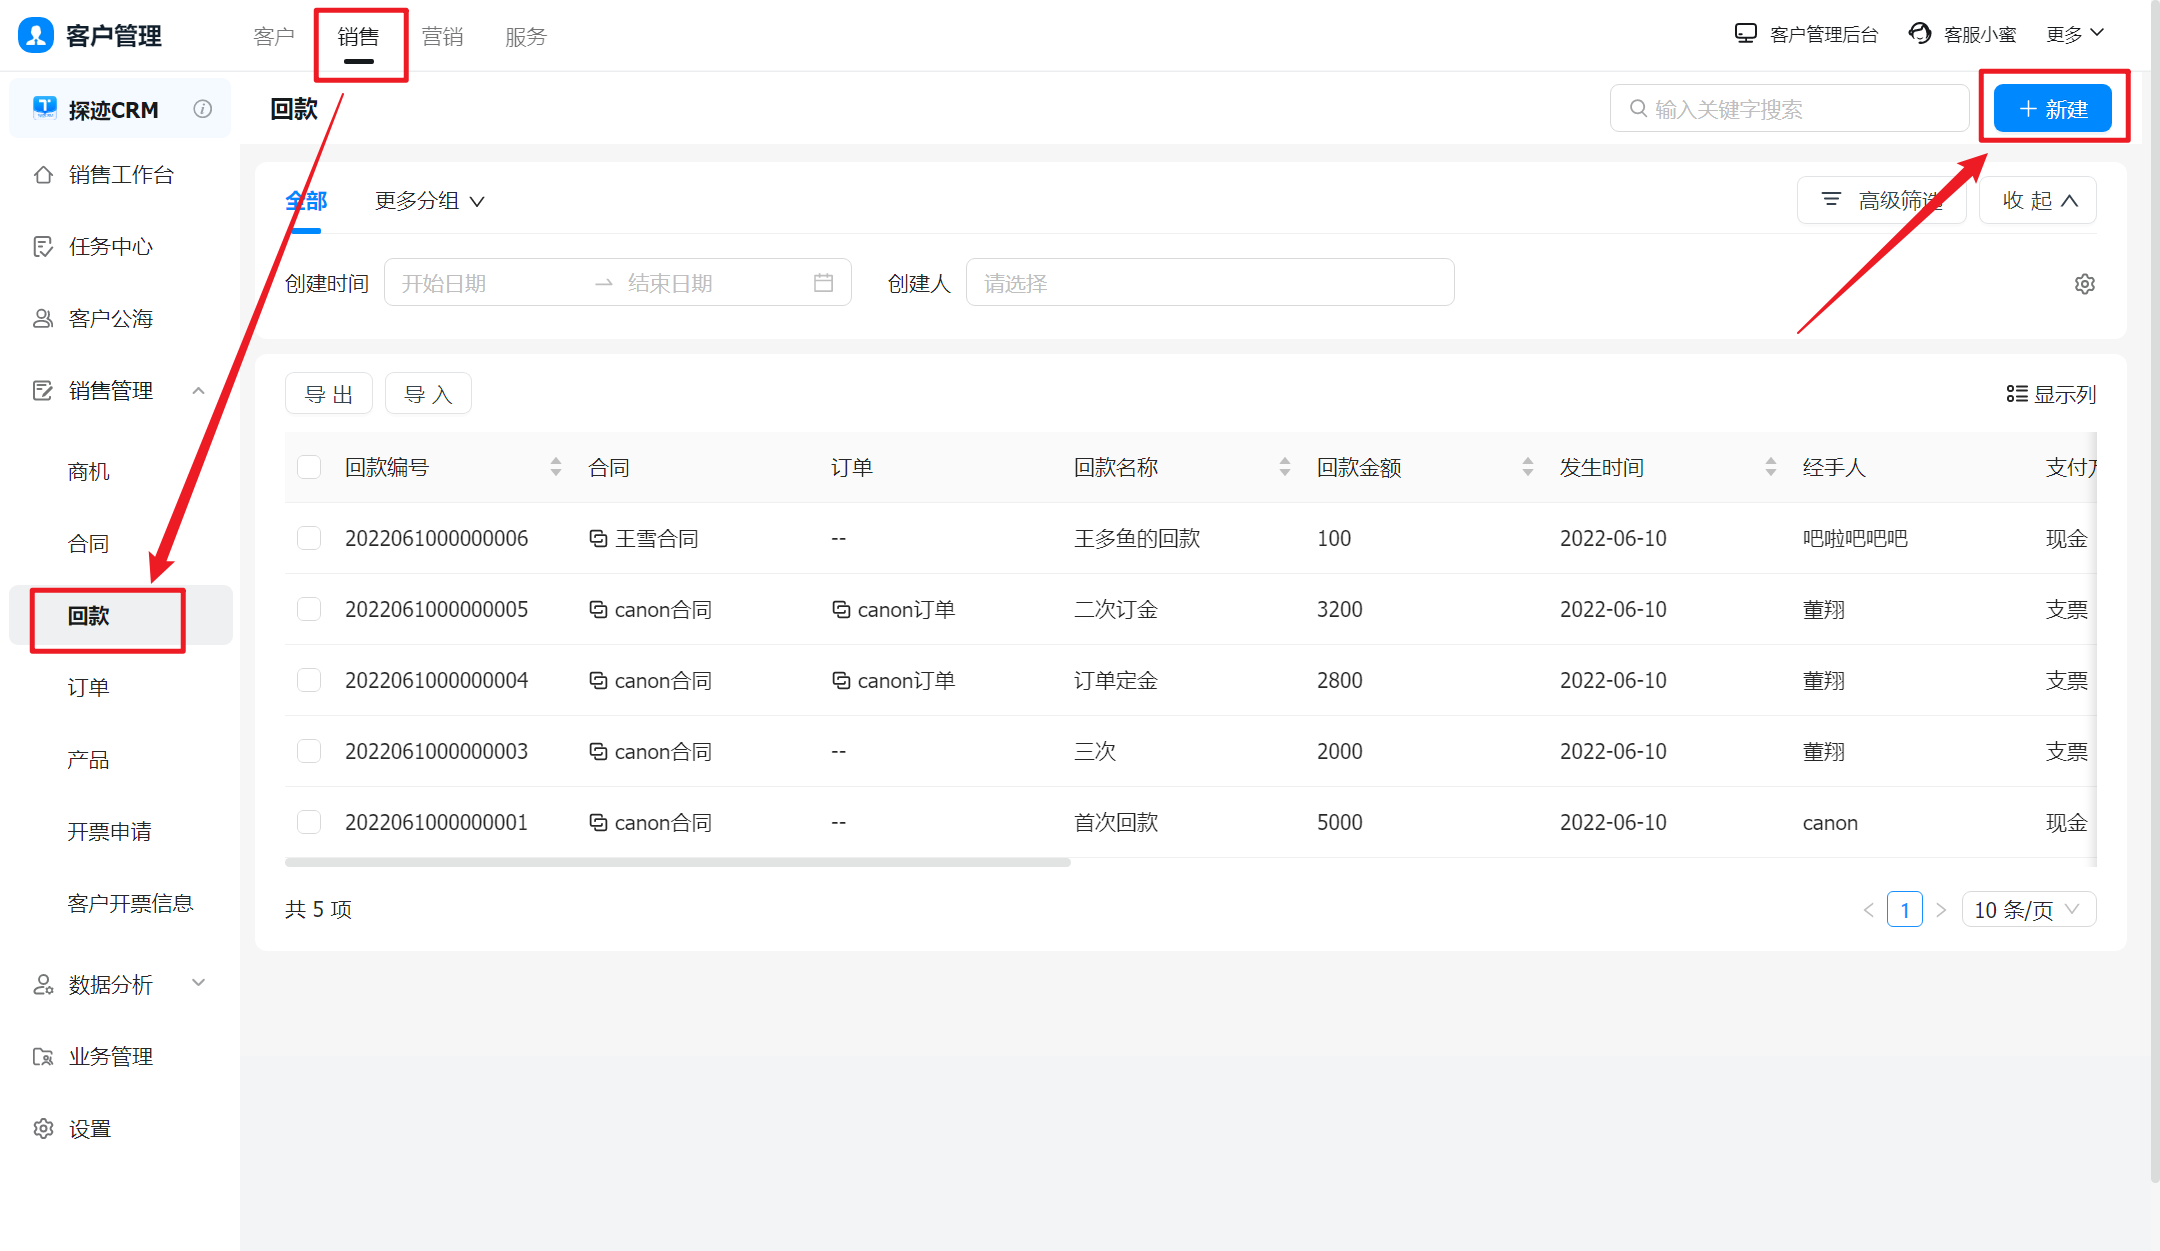Select the header select-all checkbox
Viewport: 2160px width, 1251px height.
click(x=309, y=467)
